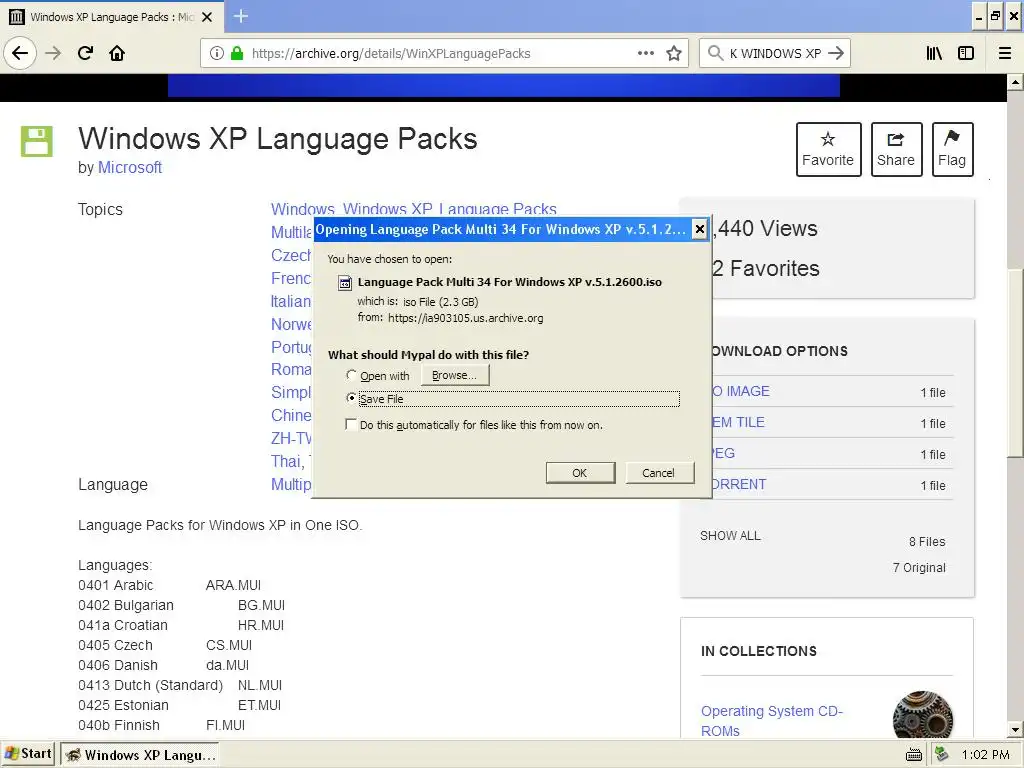Close the Windows XP Language Packs tab
Image resolution: width=1024 pixels, height=768 pixels.
[207, 17]
